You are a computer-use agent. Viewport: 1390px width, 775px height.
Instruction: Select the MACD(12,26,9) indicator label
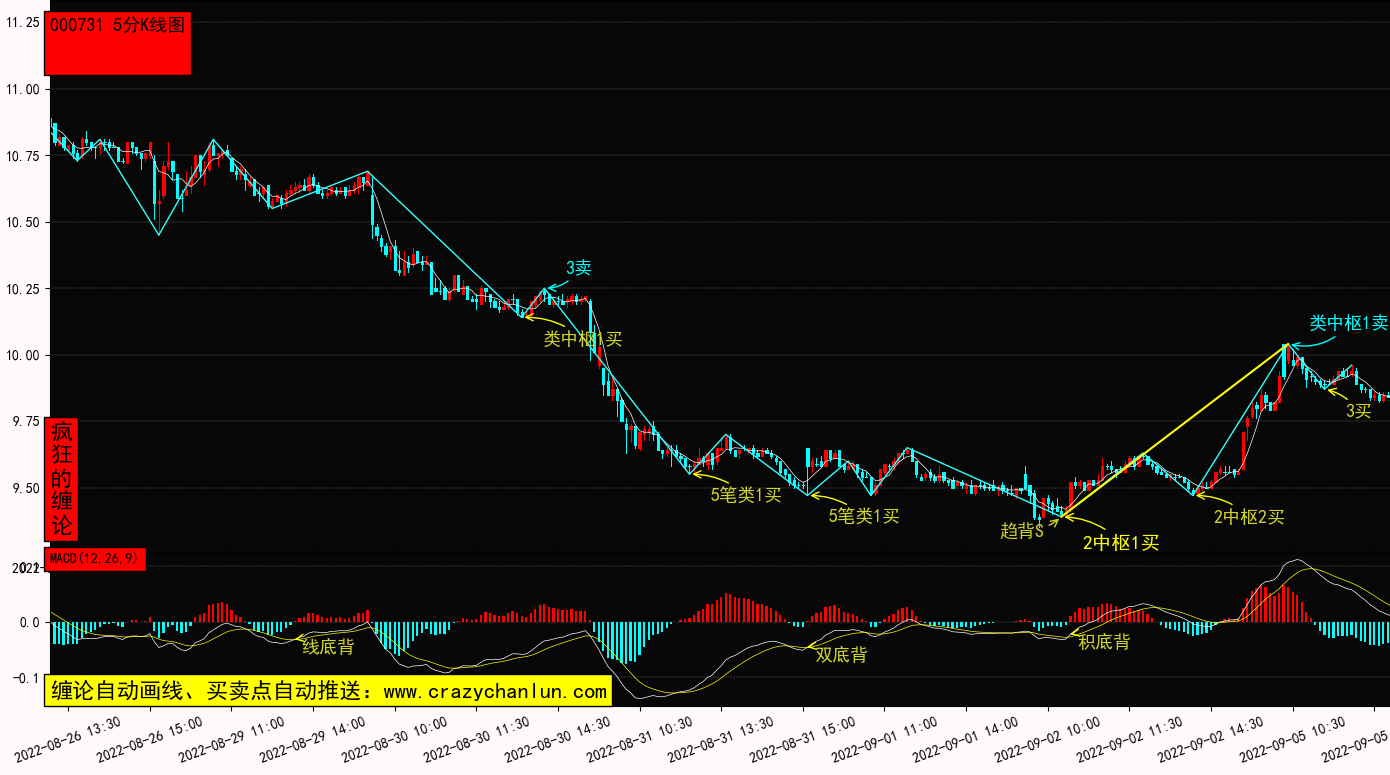pos(95,558)
